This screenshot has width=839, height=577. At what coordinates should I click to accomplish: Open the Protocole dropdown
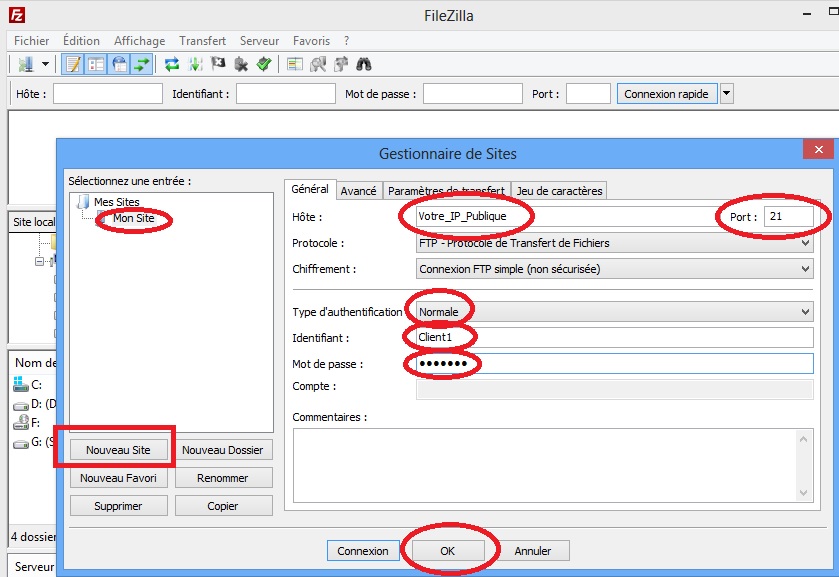click(x=615, y=243)
